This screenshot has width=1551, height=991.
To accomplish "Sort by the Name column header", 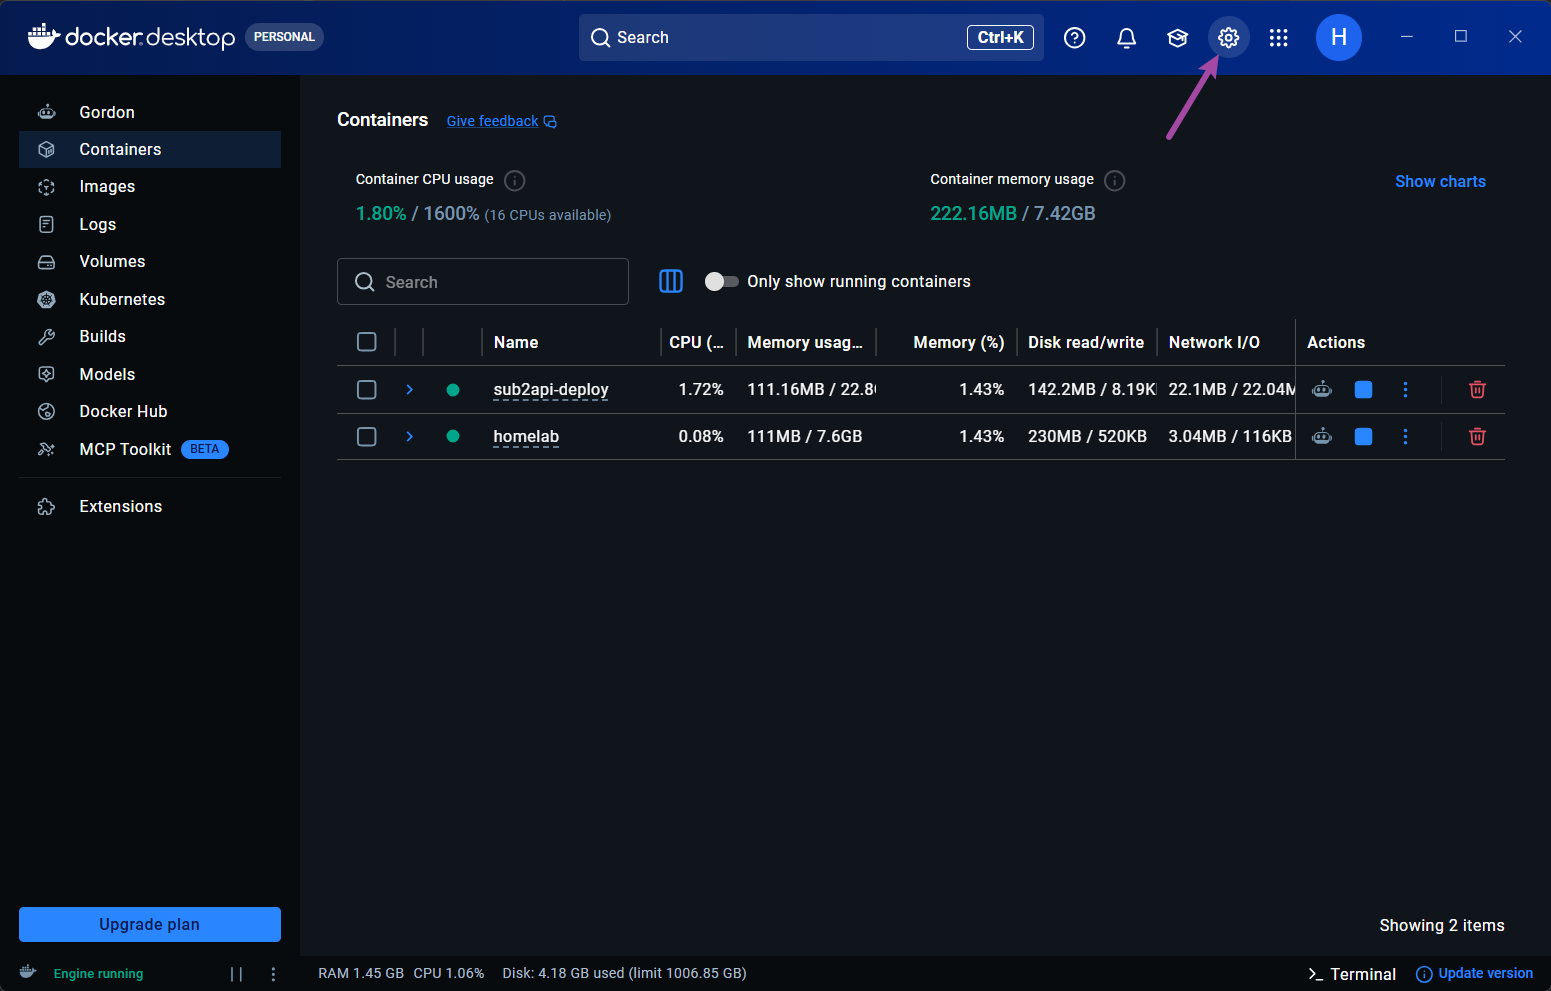I will tap(516, 342).
